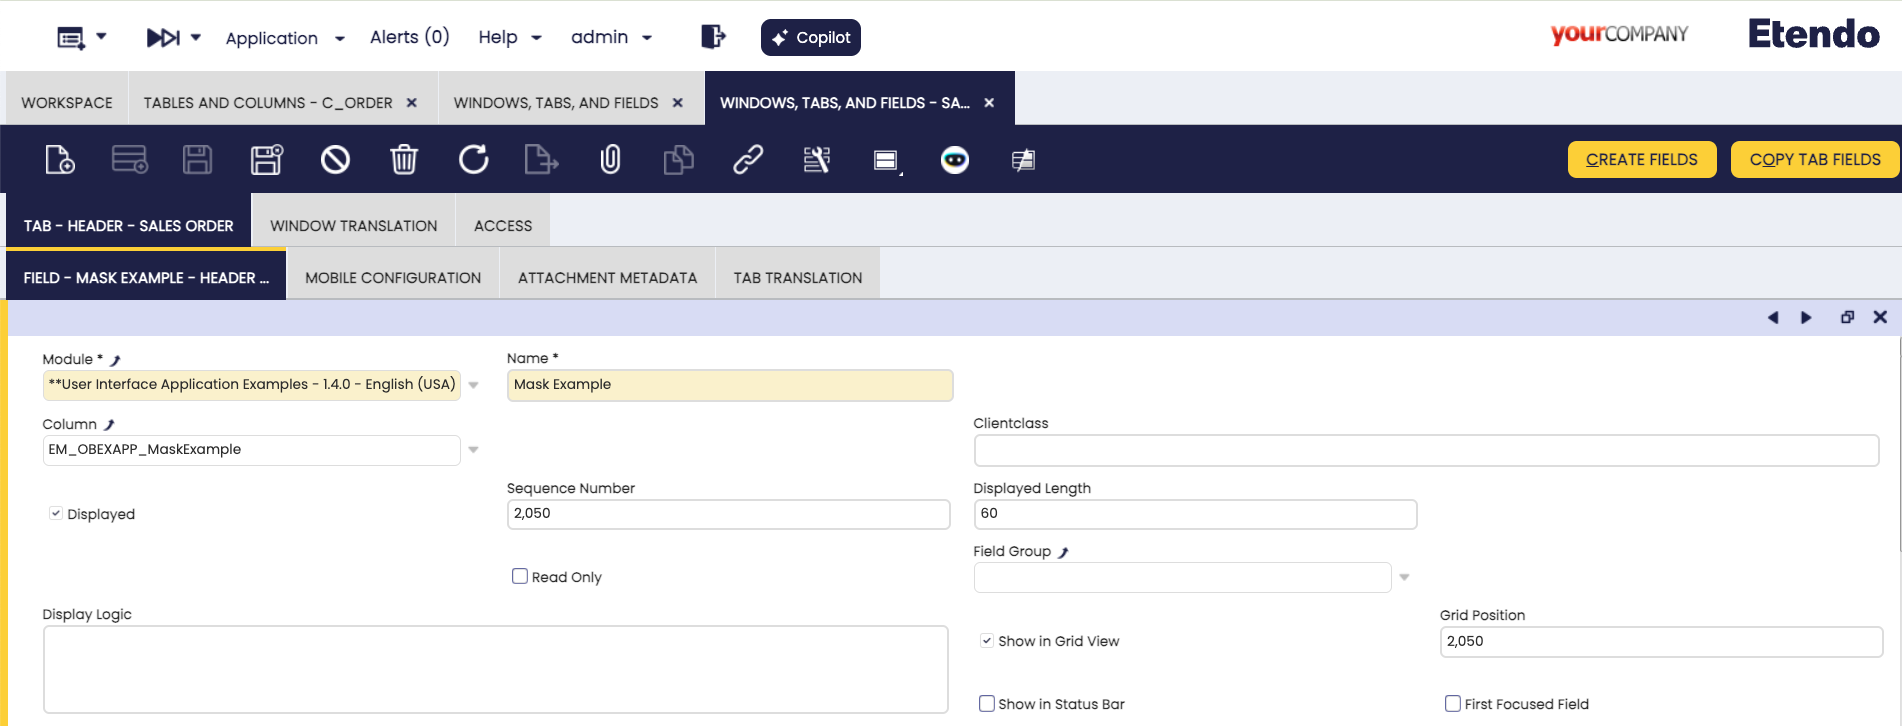Click the Copilot robot face toolbar icon

[955, 160]
